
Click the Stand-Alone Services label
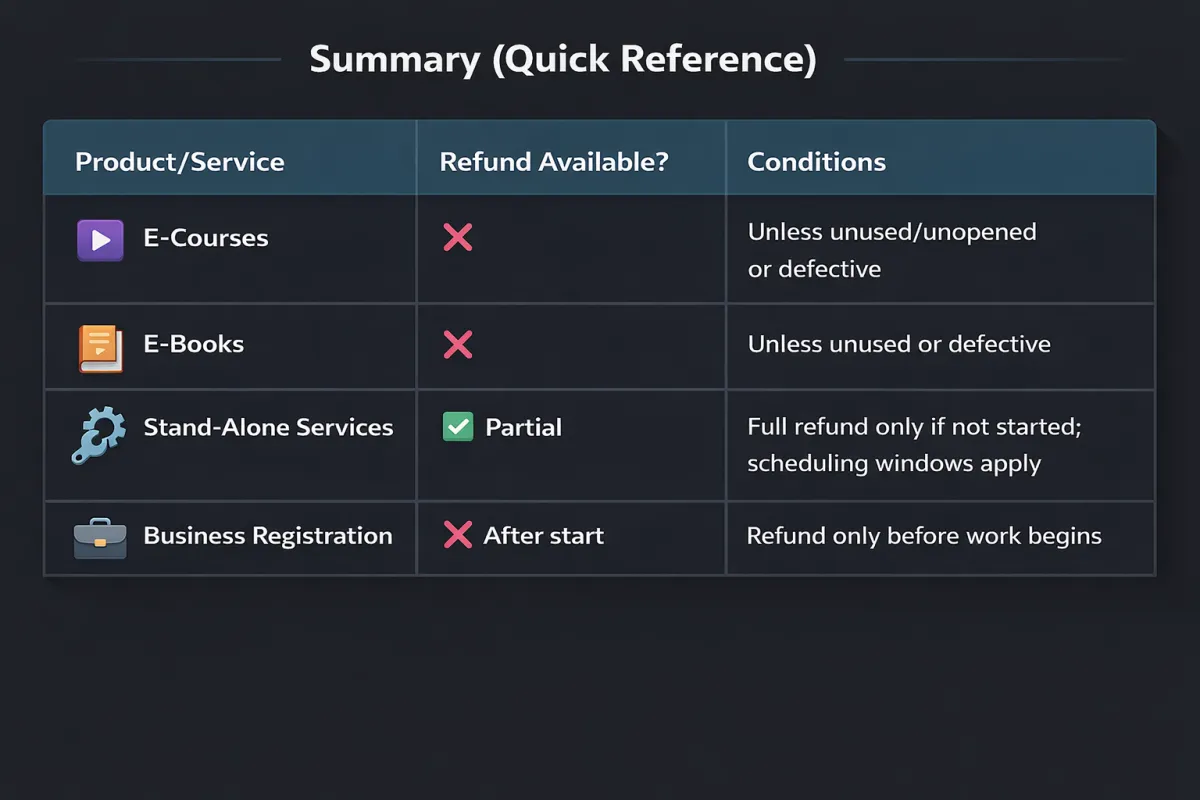tap(268, 427)
